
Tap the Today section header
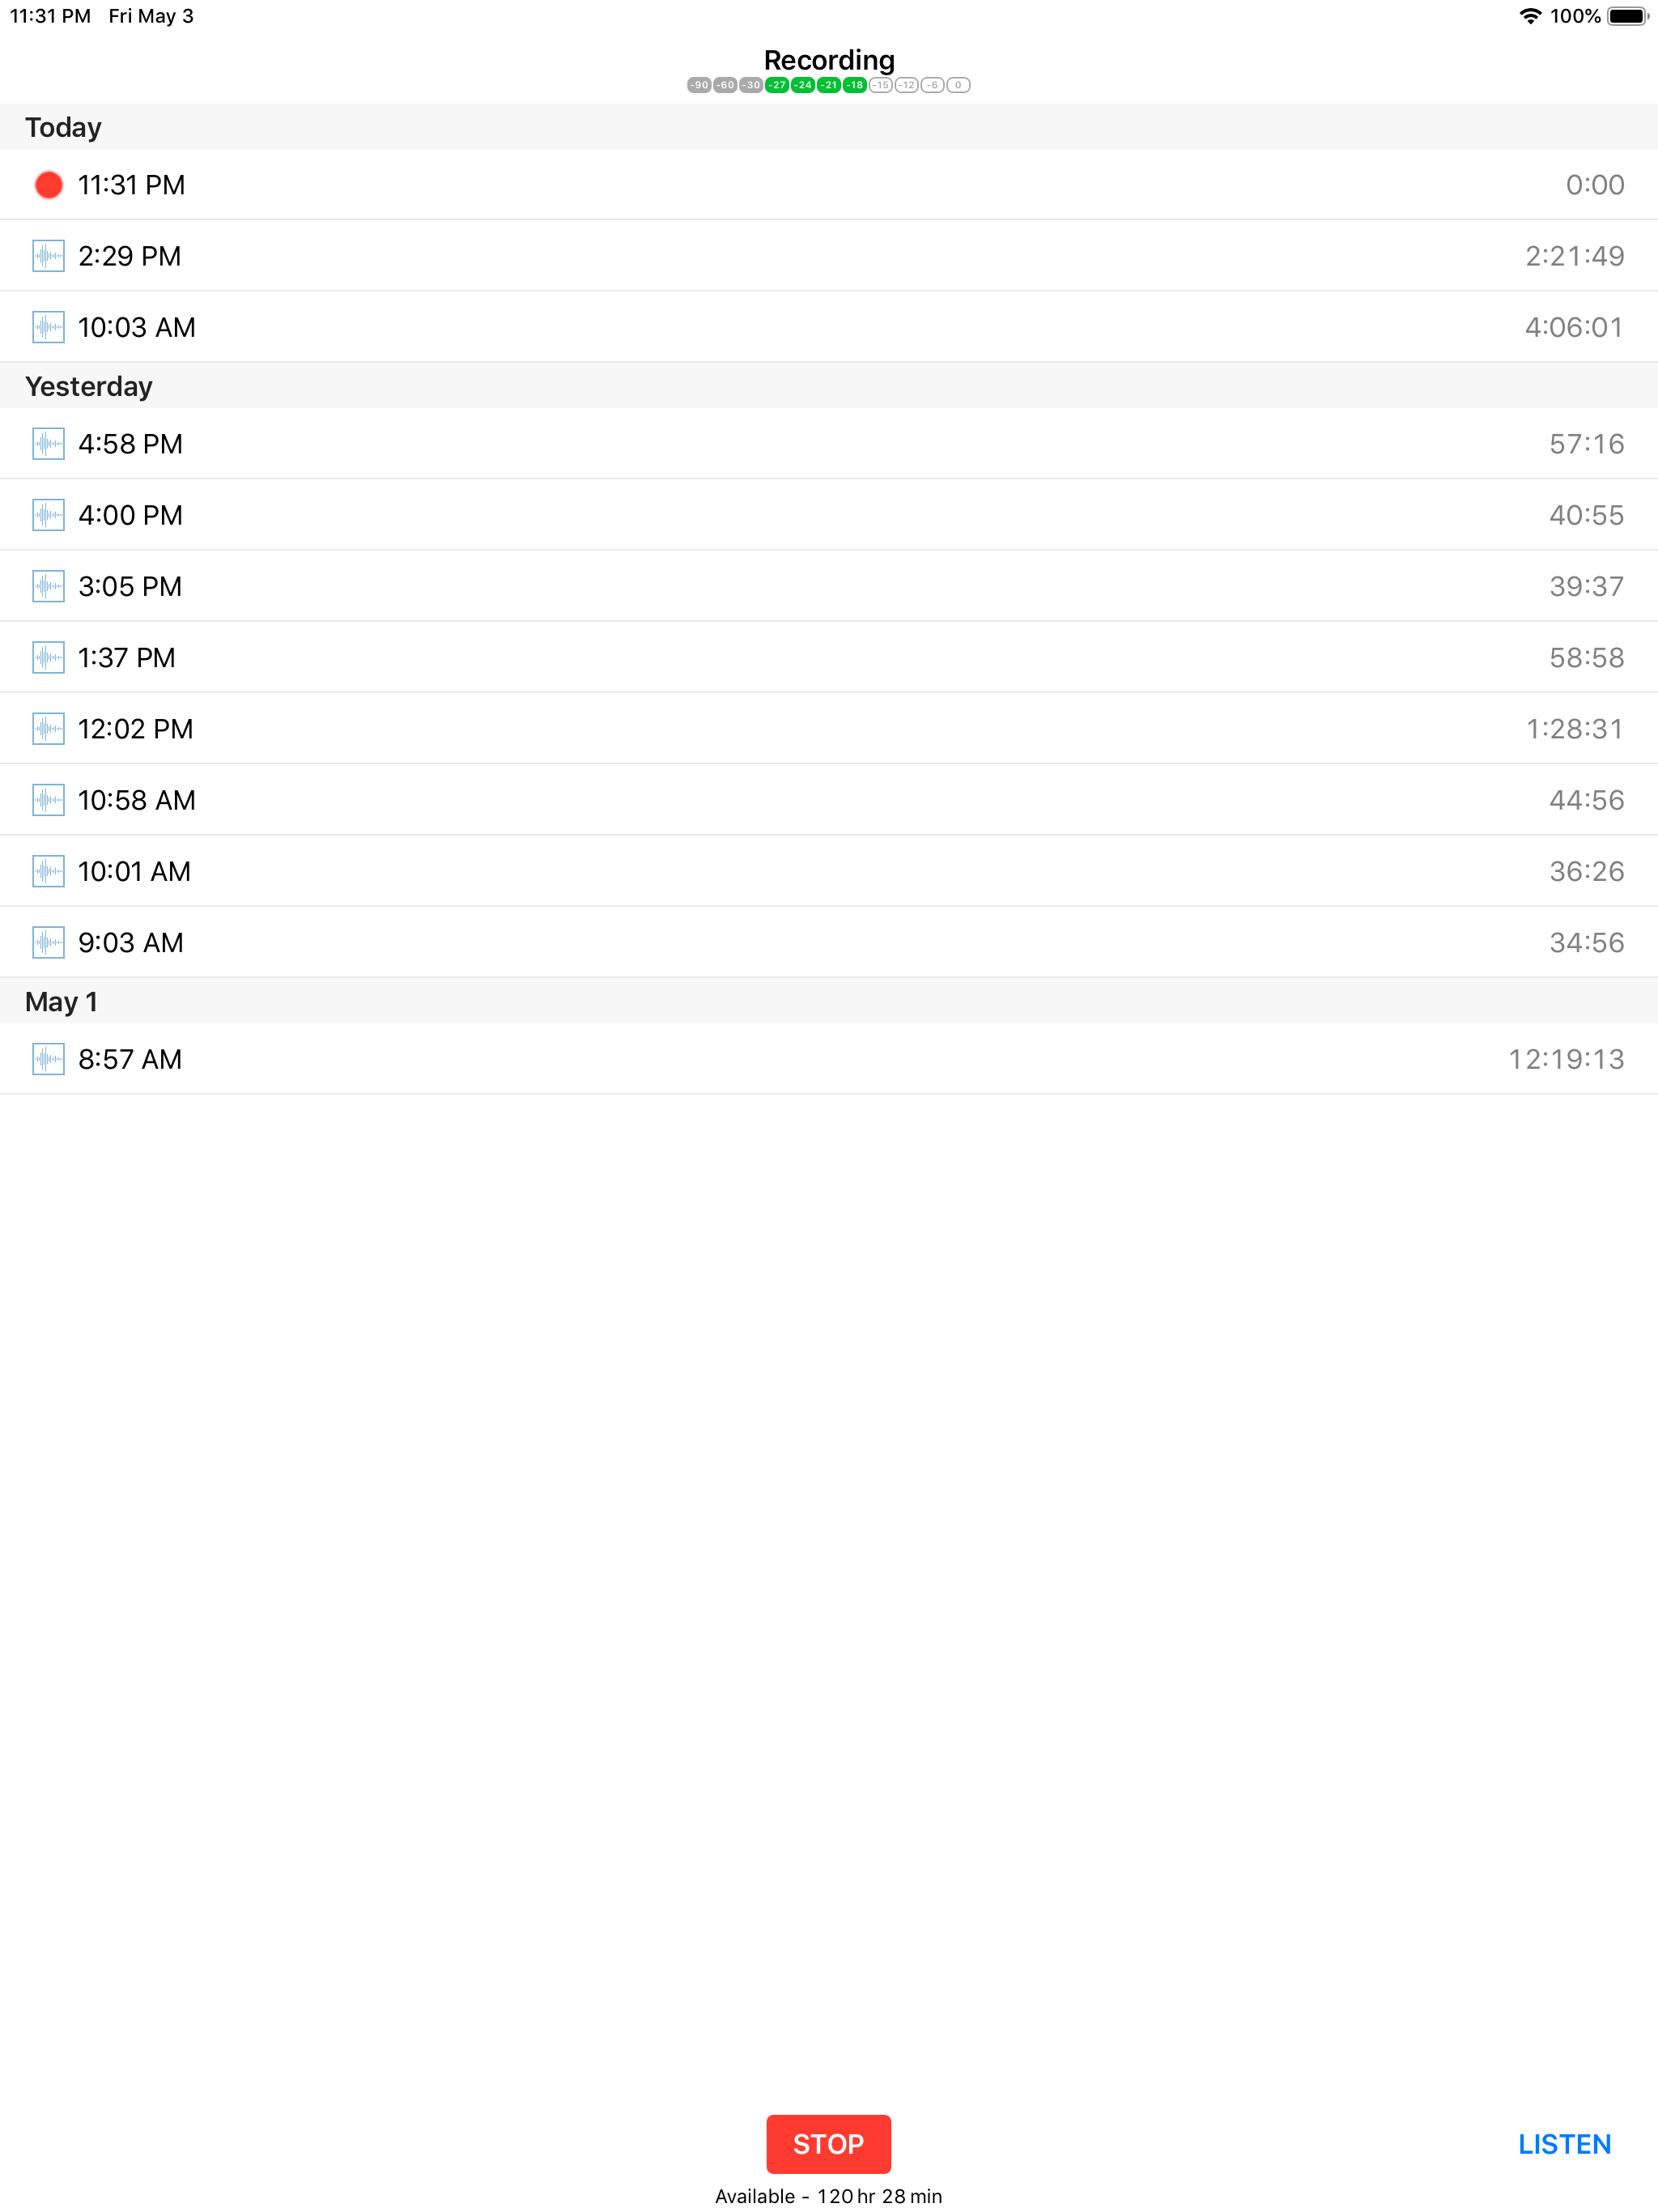tap(63, 127)
